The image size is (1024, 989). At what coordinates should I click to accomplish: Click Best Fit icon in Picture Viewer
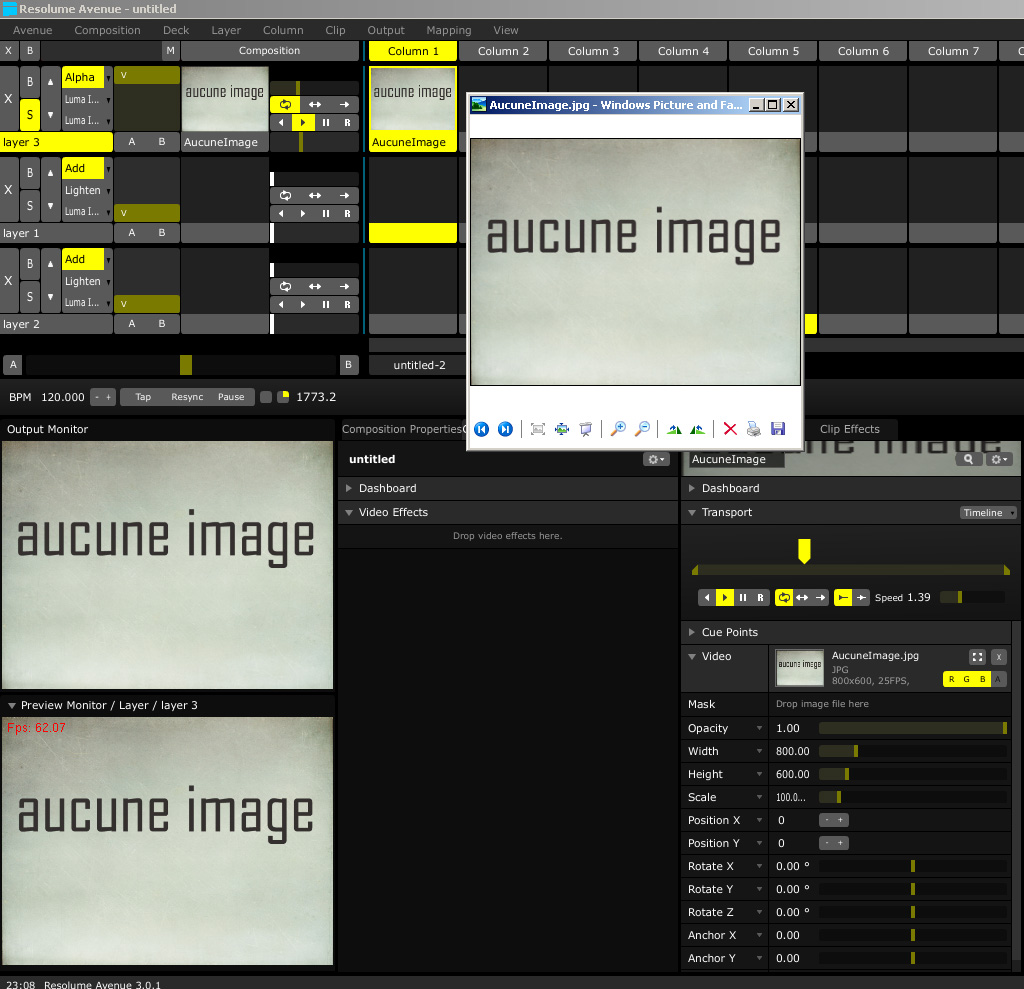pyautogui.click(x=537, y=429)
